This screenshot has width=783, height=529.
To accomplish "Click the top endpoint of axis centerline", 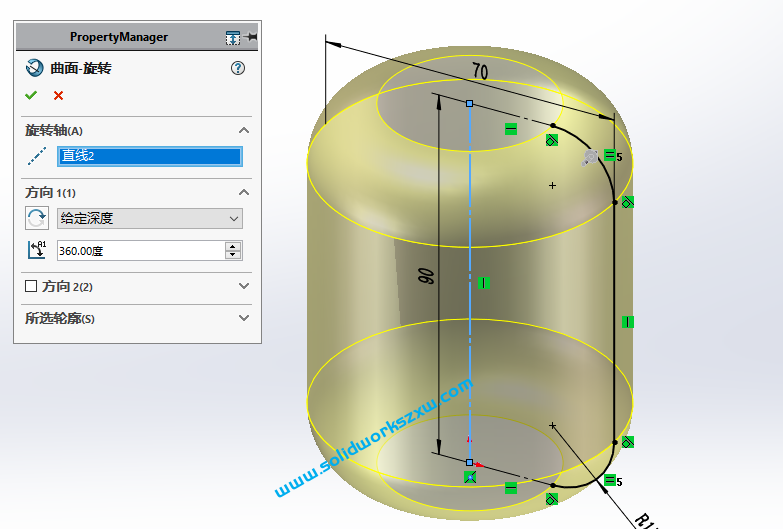I will coord(469,103).
